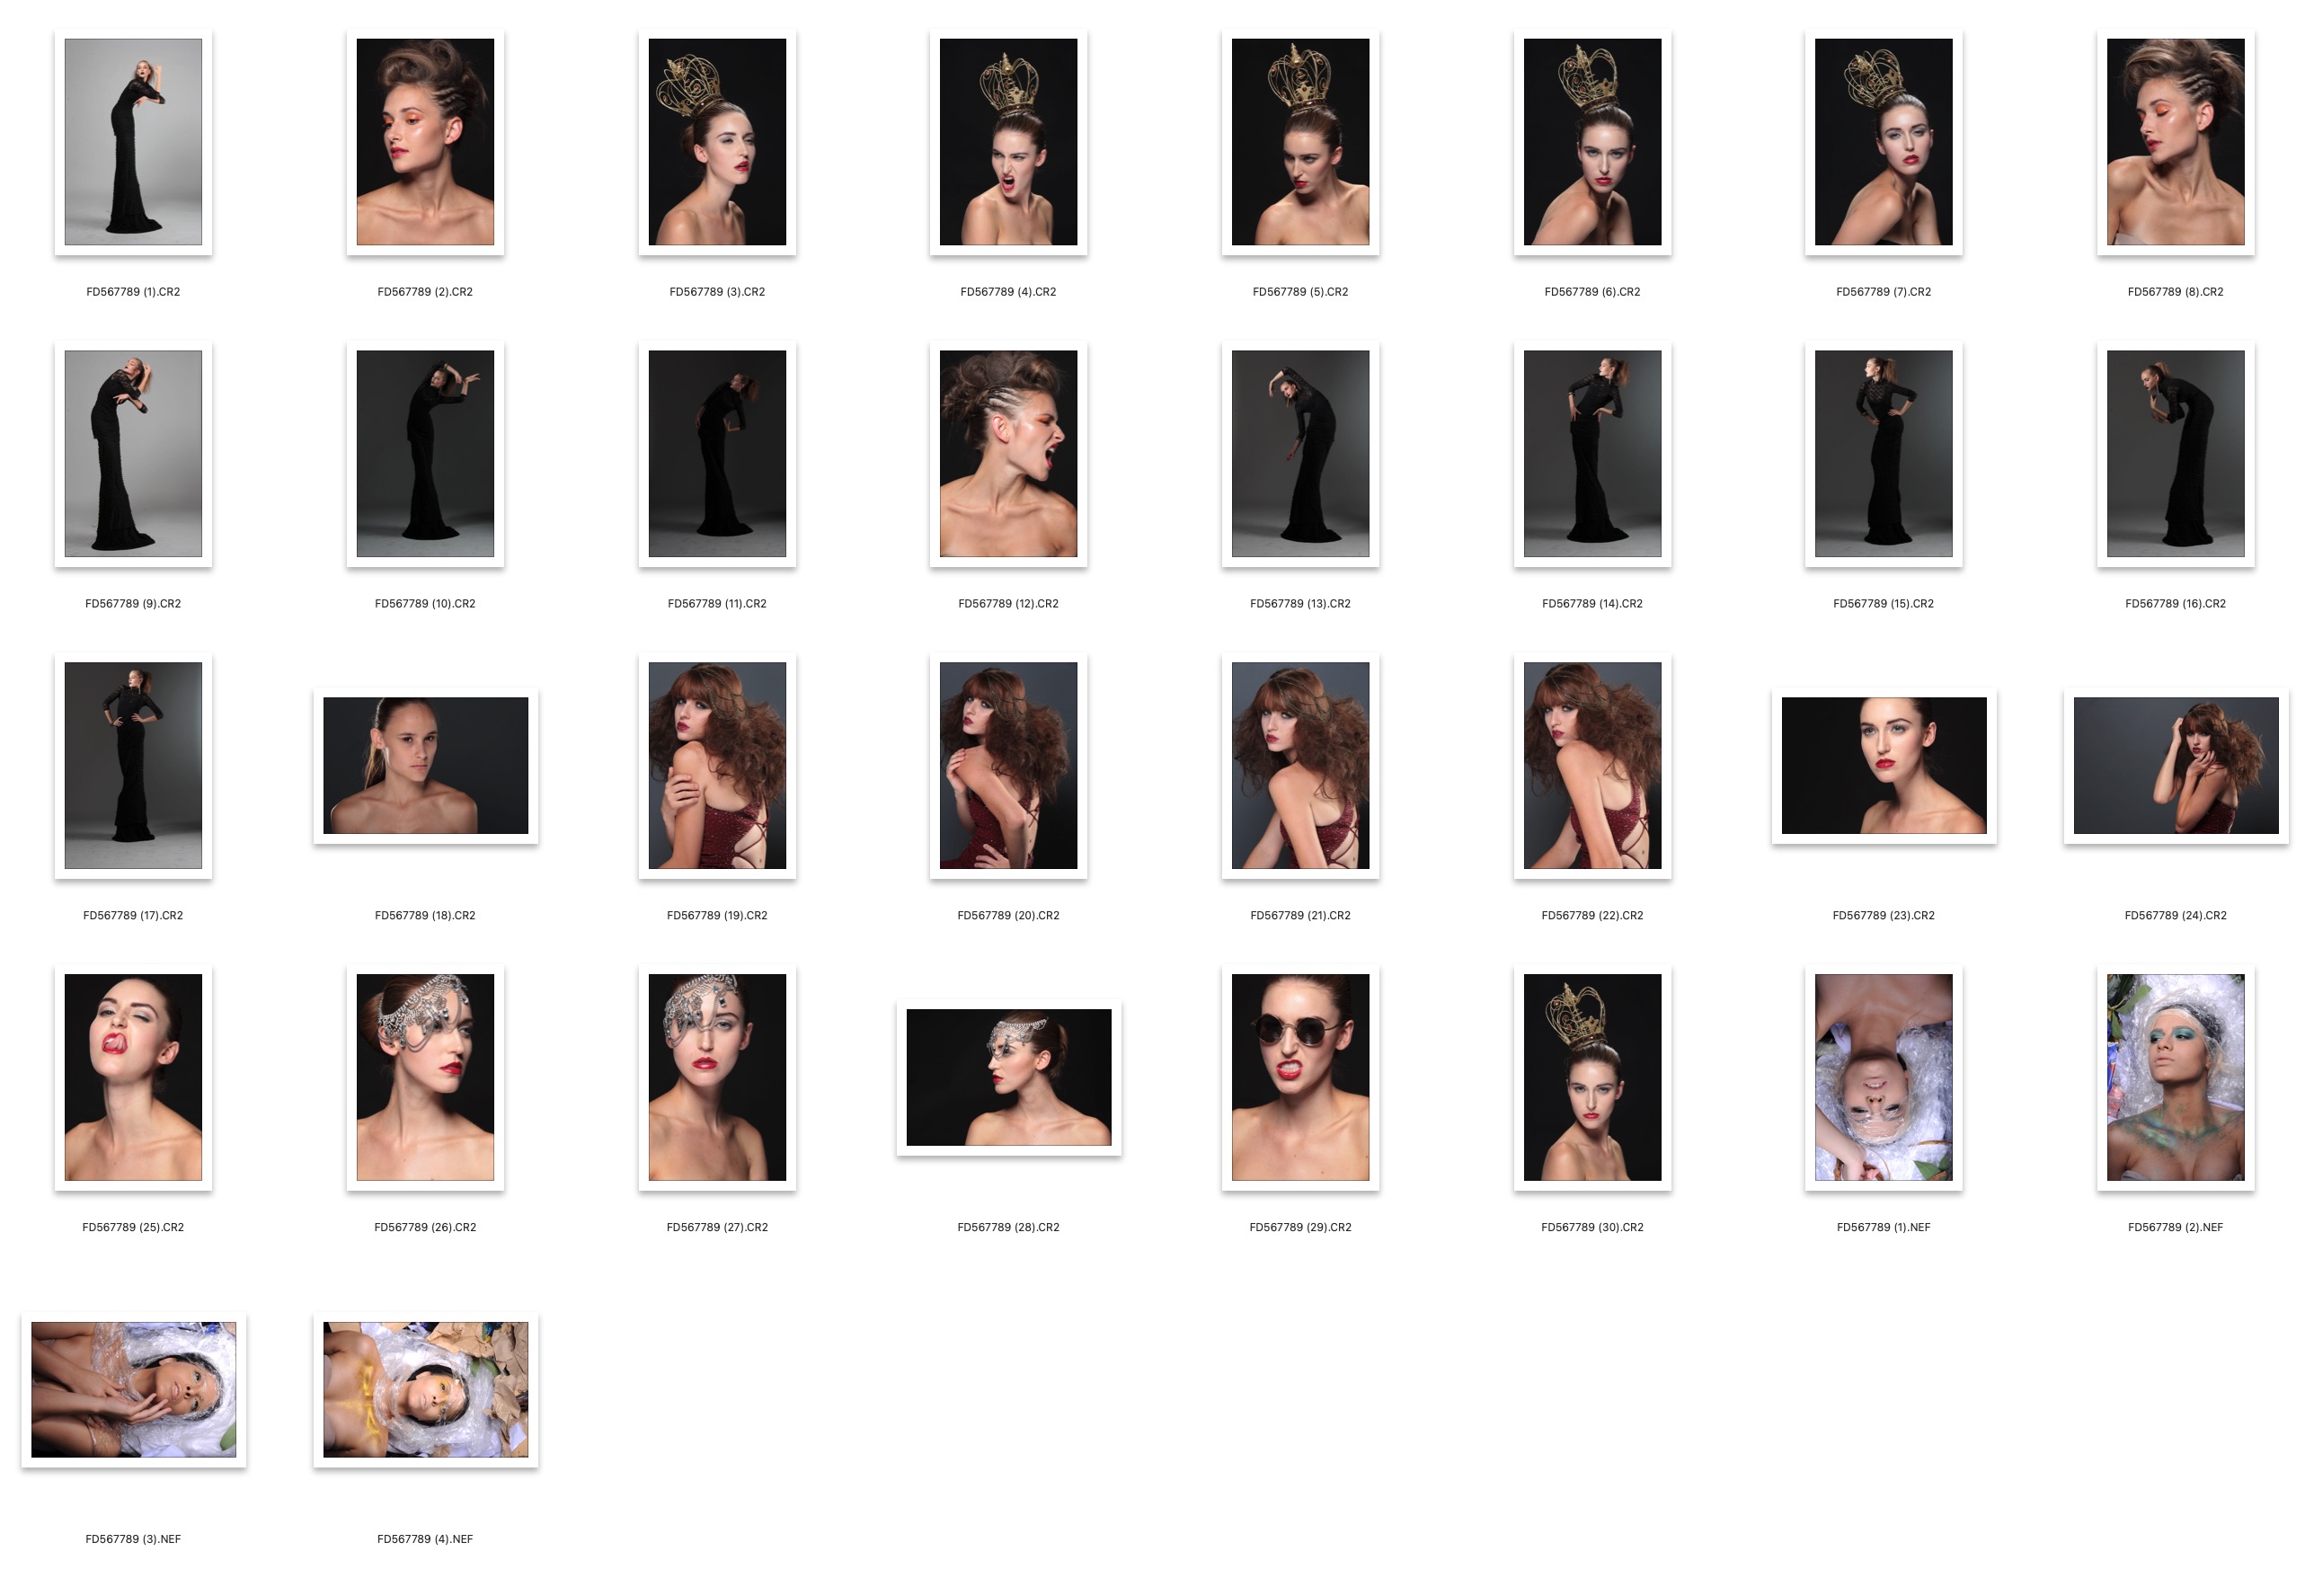Choose thumbnail FD567789 (24).CR2
Image resolution: width=2305 pixels, height=1596 pixels.
2175,765
